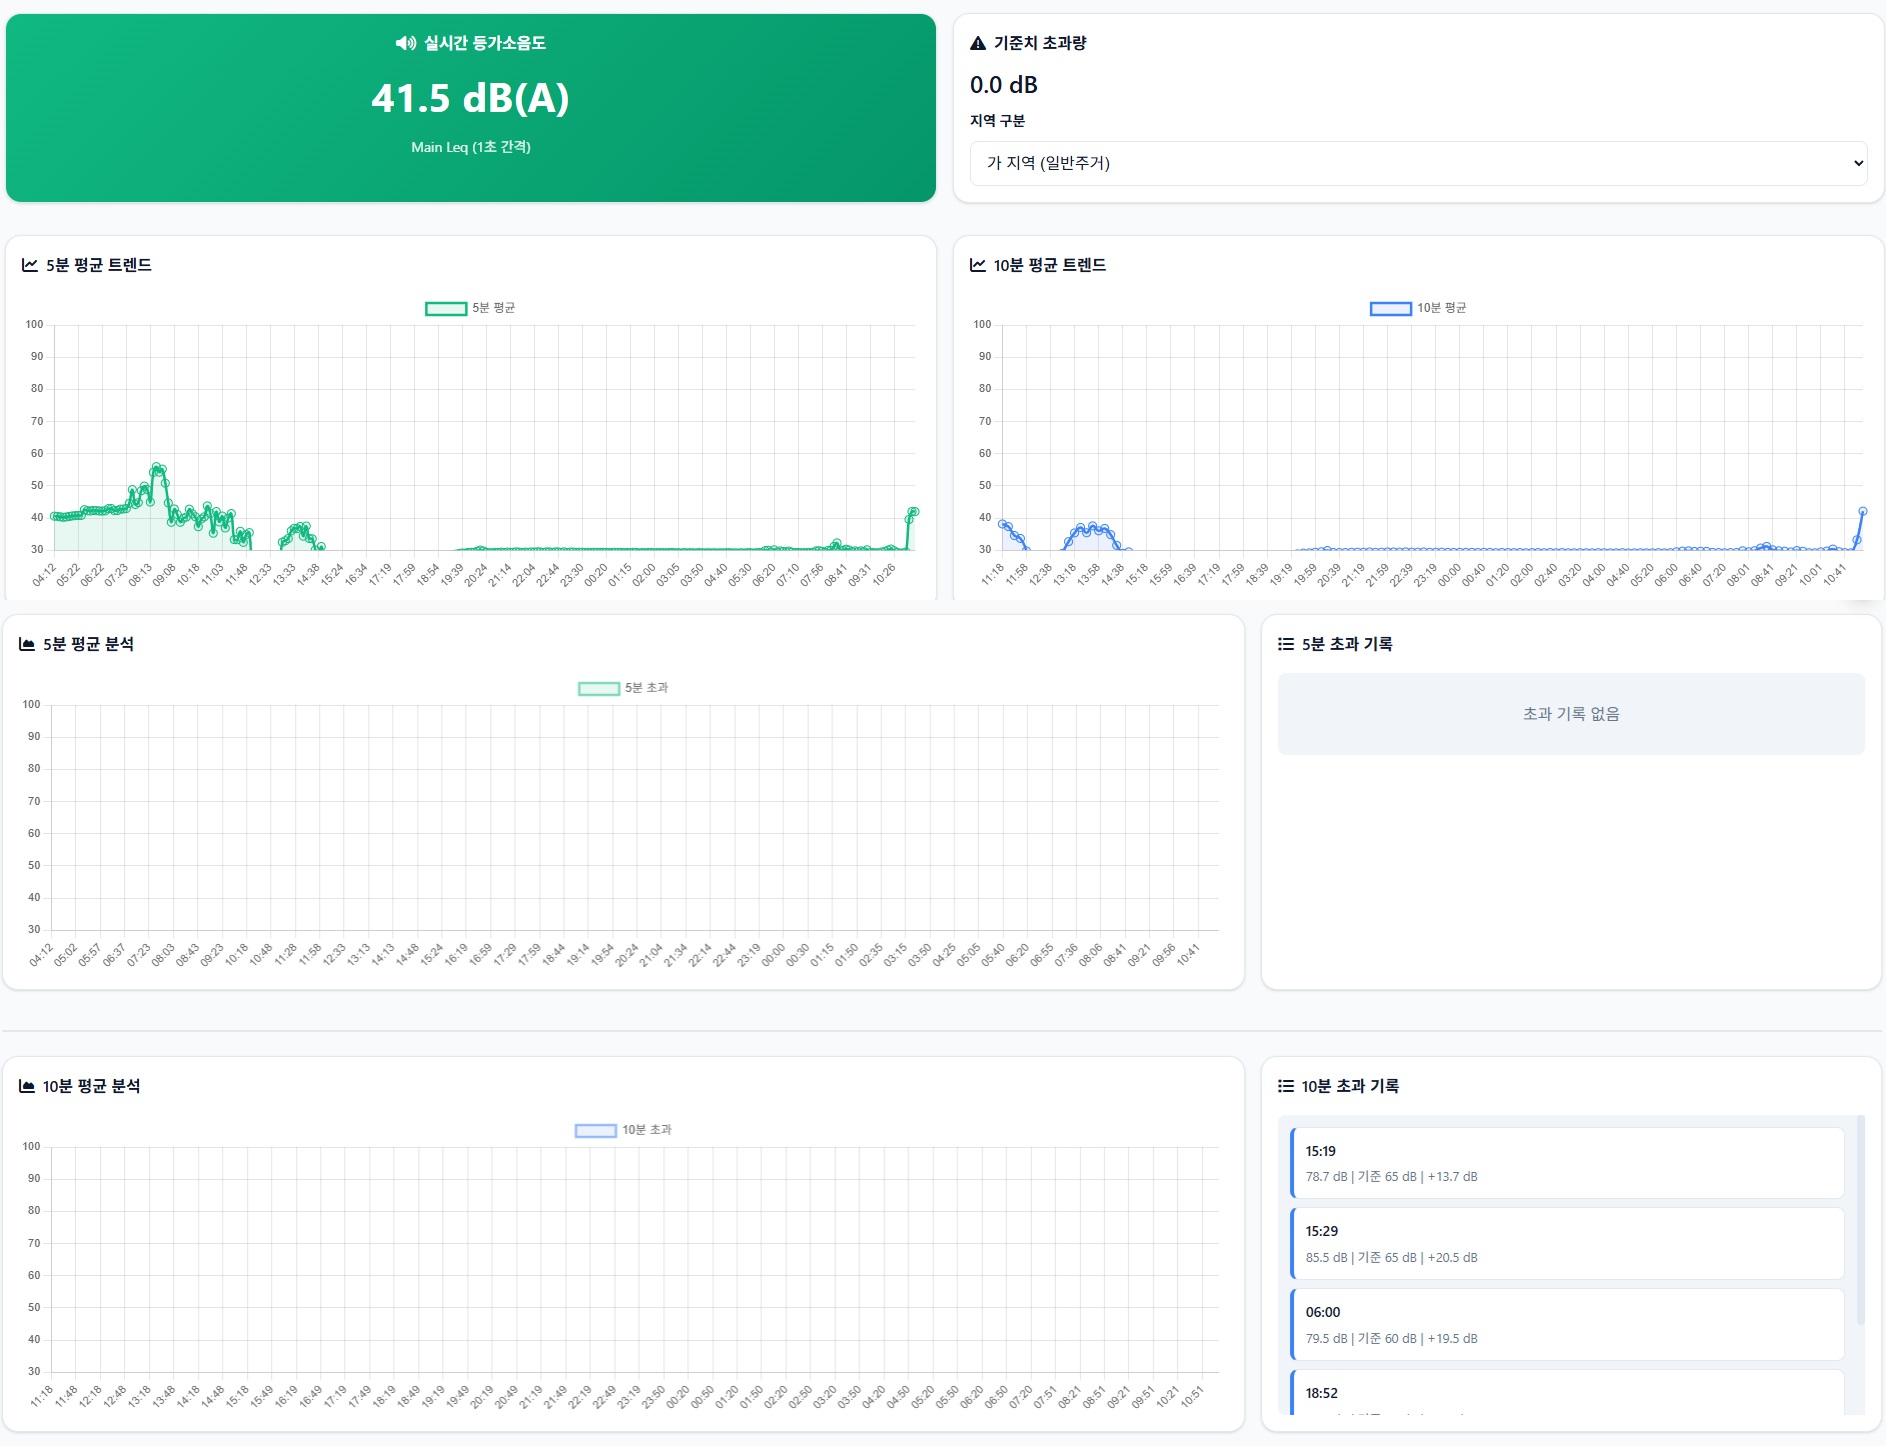The height and width of the screenshot is (1446, 1886).
Task: Click the area chart icon beside 5분 평균 분석
Action: point(27,644)
